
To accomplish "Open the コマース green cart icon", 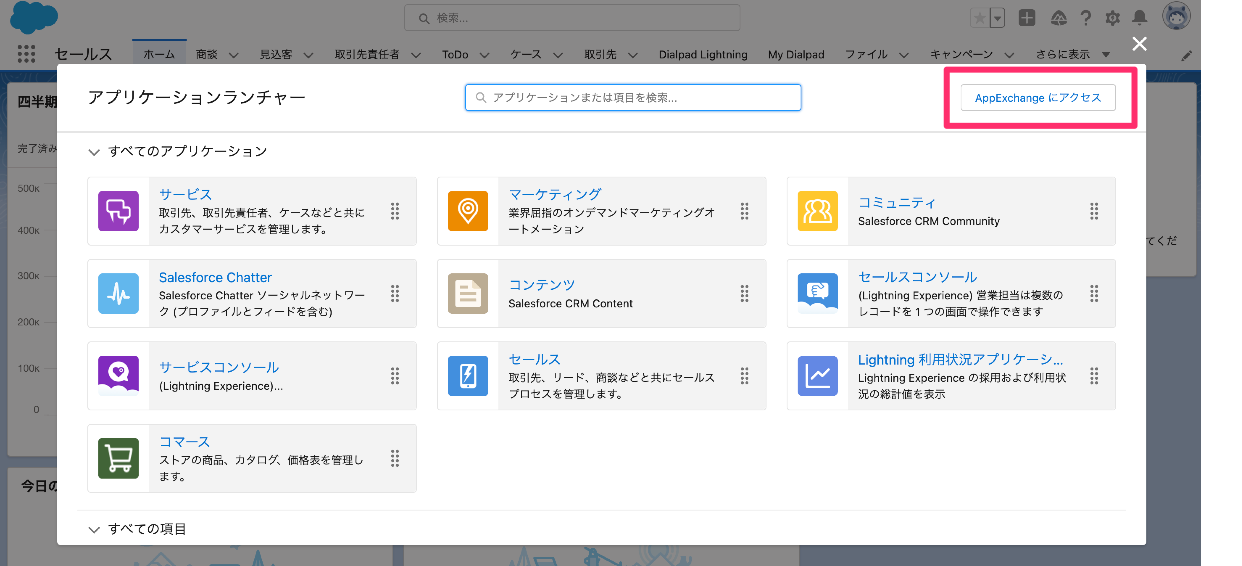I will tap(118, 458).
